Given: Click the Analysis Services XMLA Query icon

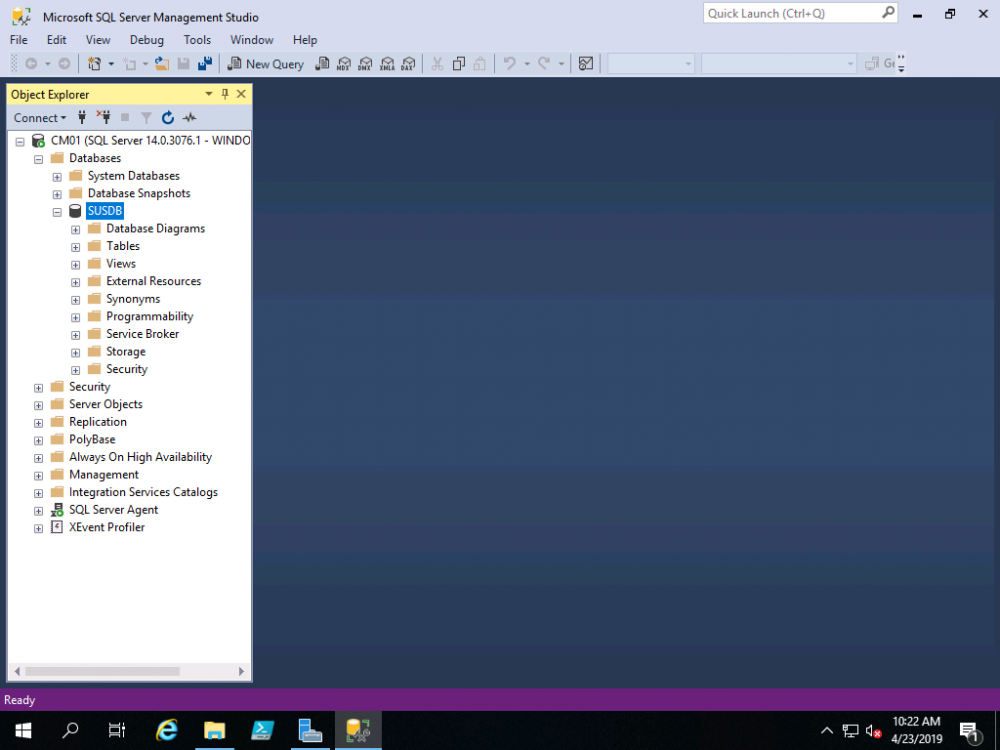Looking at the screenshot, I should pyautogui.click(x=386, y=64).
